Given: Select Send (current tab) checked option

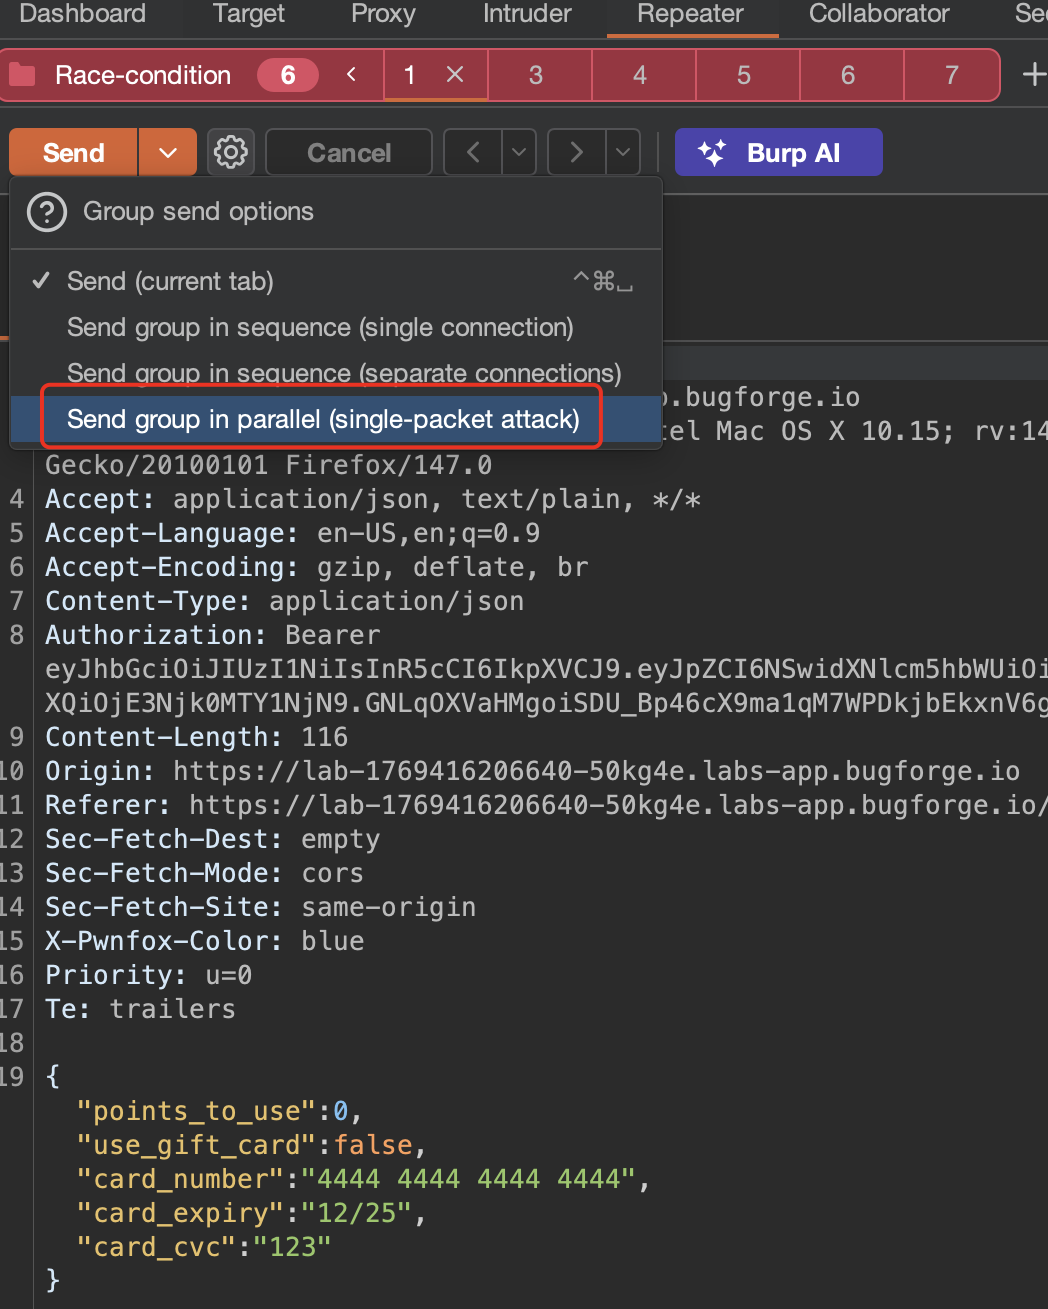Looking at the screenshot, I should point(170,282).
